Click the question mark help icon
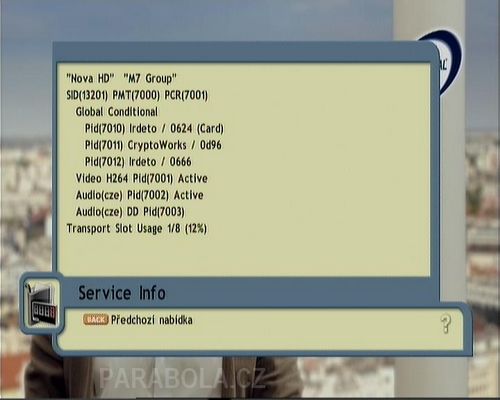Screen dimensions: 500x400 (x=446, y=324)
